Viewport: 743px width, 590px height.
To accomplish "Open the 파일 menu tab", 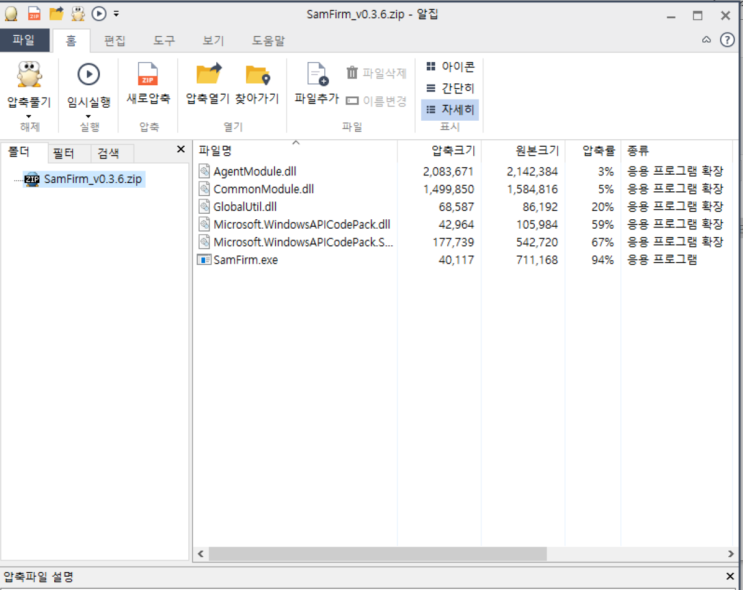I will point(24,40).
